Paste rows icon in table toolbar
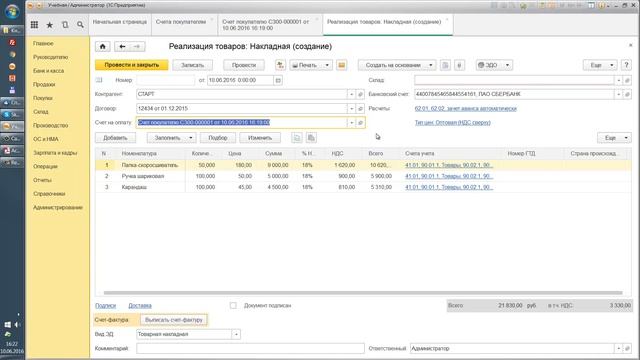This screenshot has height=360, width=640. [x=311, y=138]
